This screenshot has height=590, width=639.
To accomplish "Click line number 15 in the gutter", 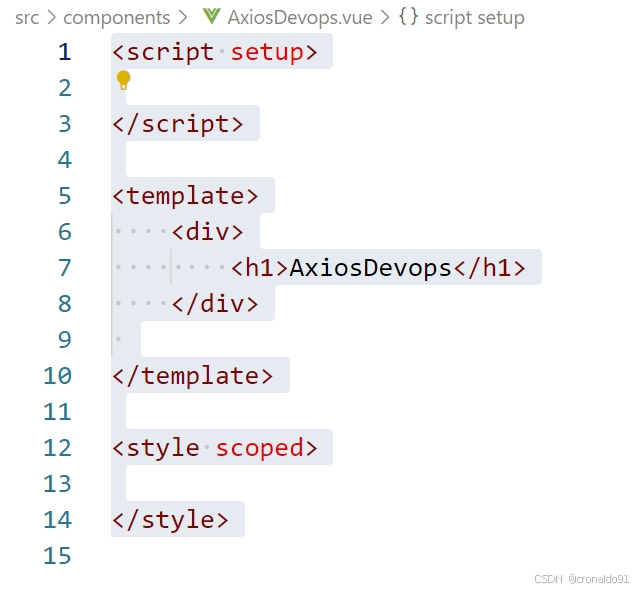I will point(57,555).
